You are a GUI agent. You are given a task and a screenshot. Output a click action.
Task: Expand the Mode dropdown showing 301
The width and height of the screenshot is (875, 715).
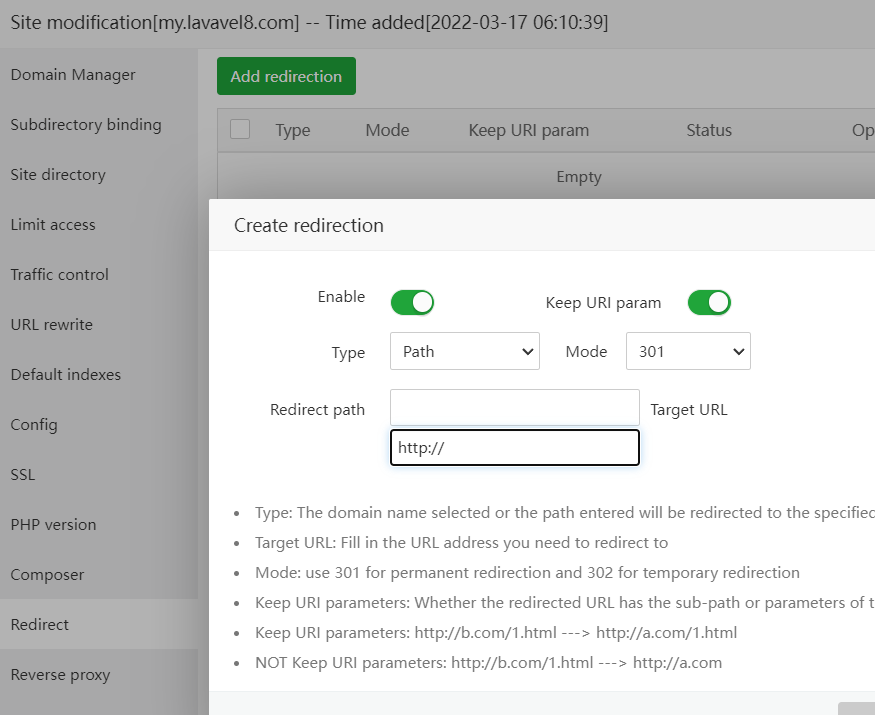click(688, 351)
